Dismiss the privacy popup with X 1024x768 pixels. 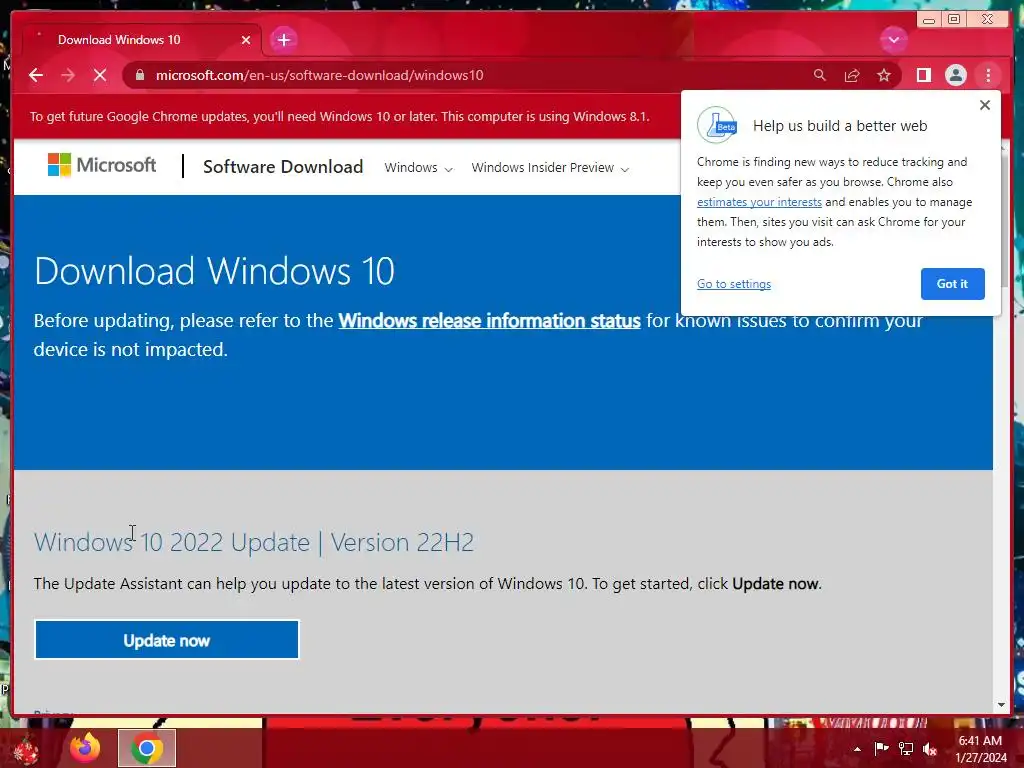985,104
